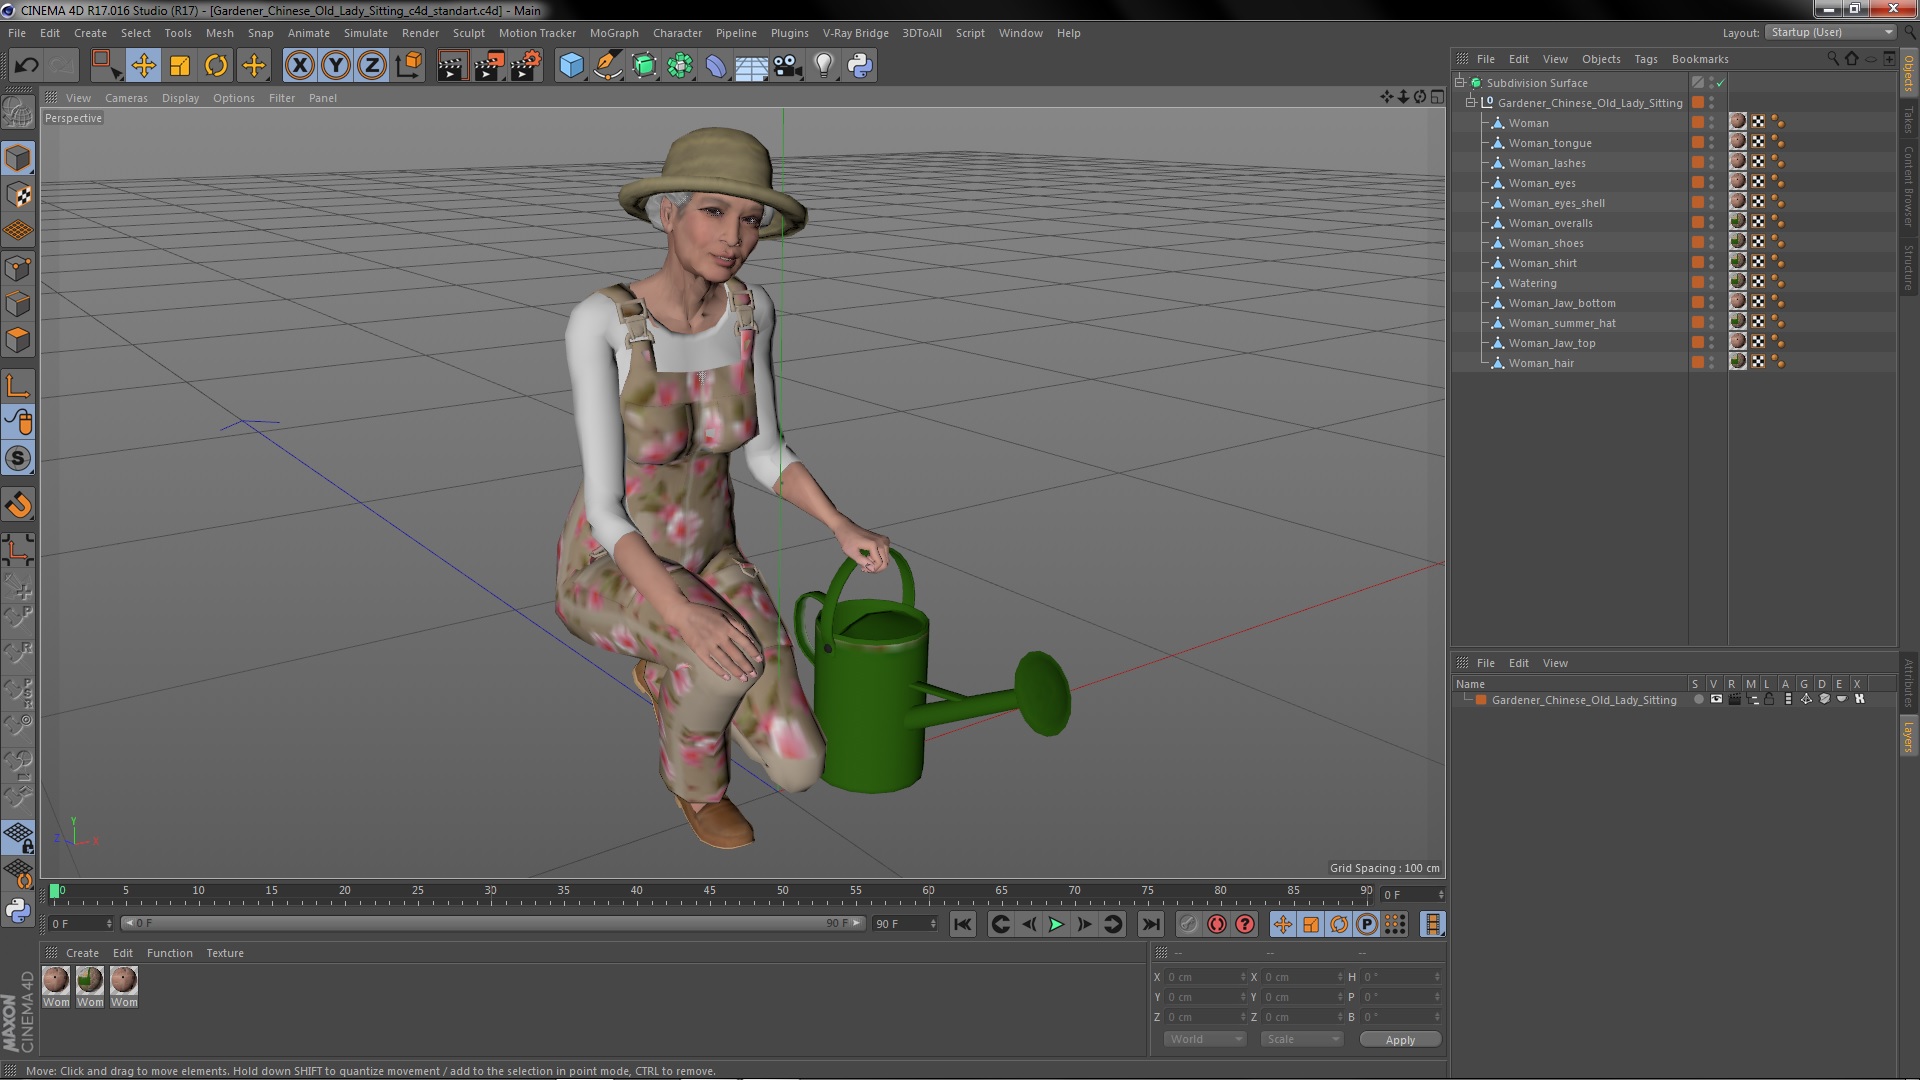The height and width of the screenshot is (1080, 1920).
Task: Click the Array modeling object icon
Action: click(x=680, y=66)
